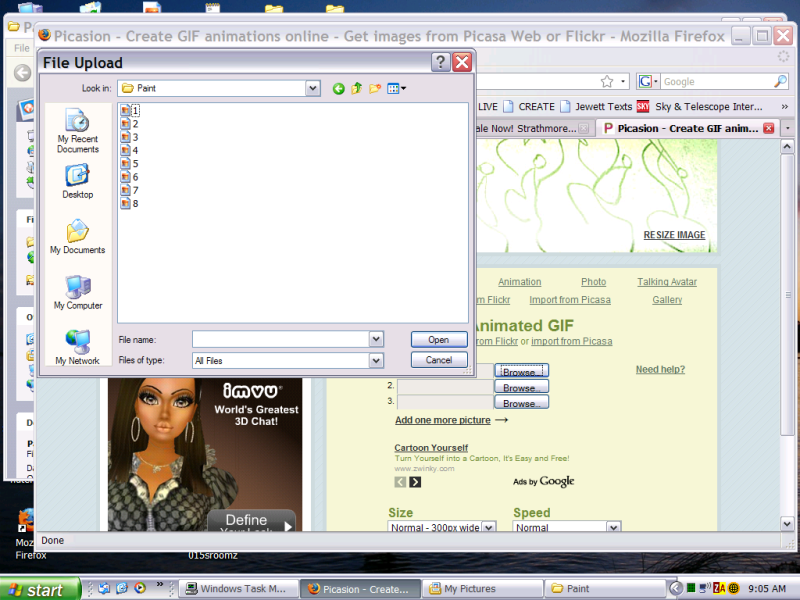Click the File name input field
Screen dimensions: 800x600
[281, 339]
